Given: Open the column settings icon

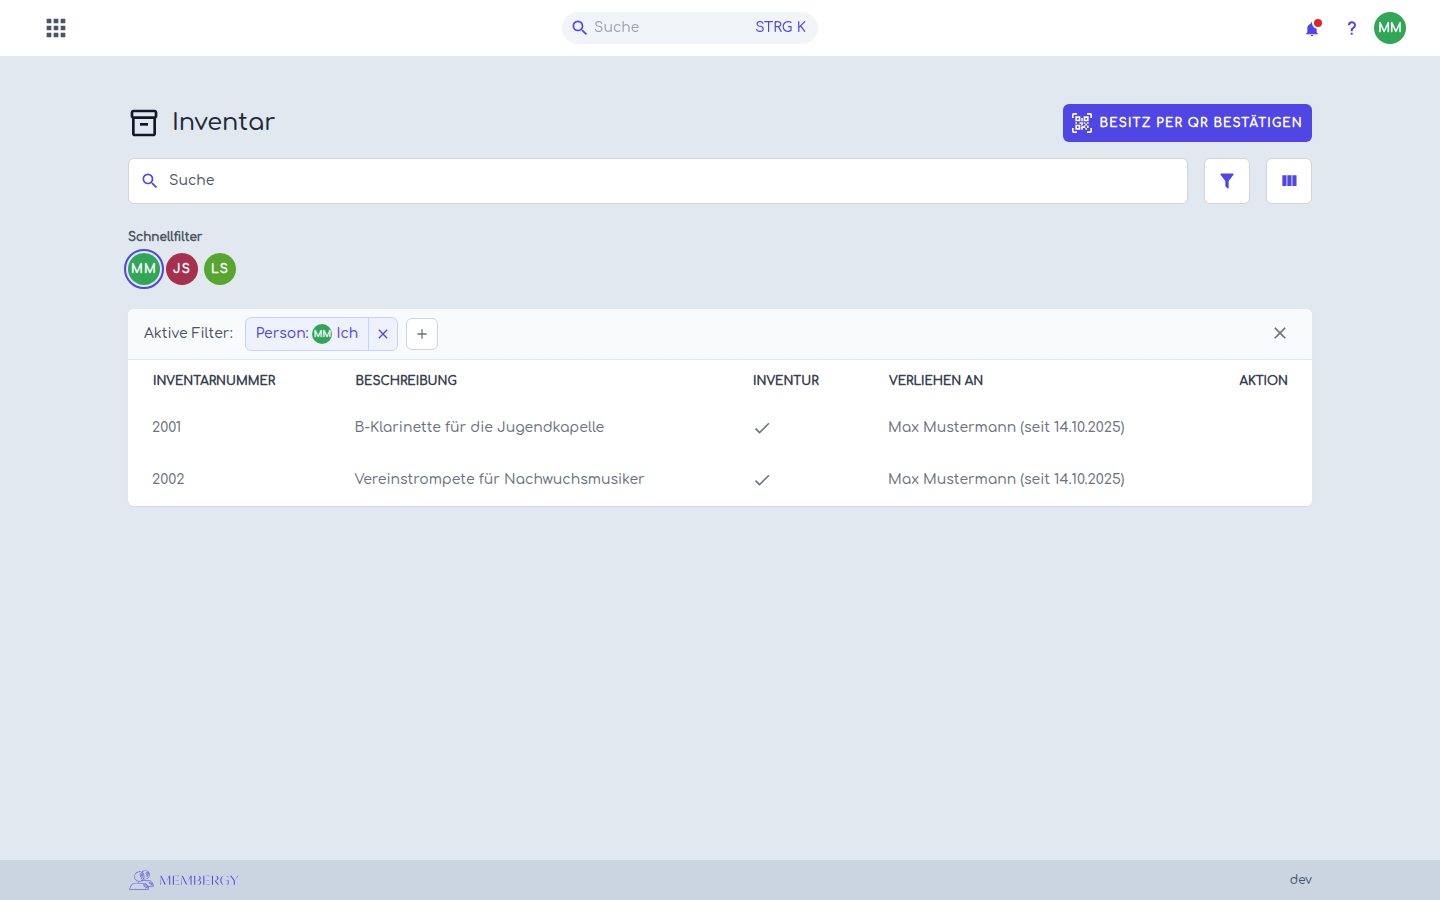Looking at the screenshot, I should (x=1289, y=181).
